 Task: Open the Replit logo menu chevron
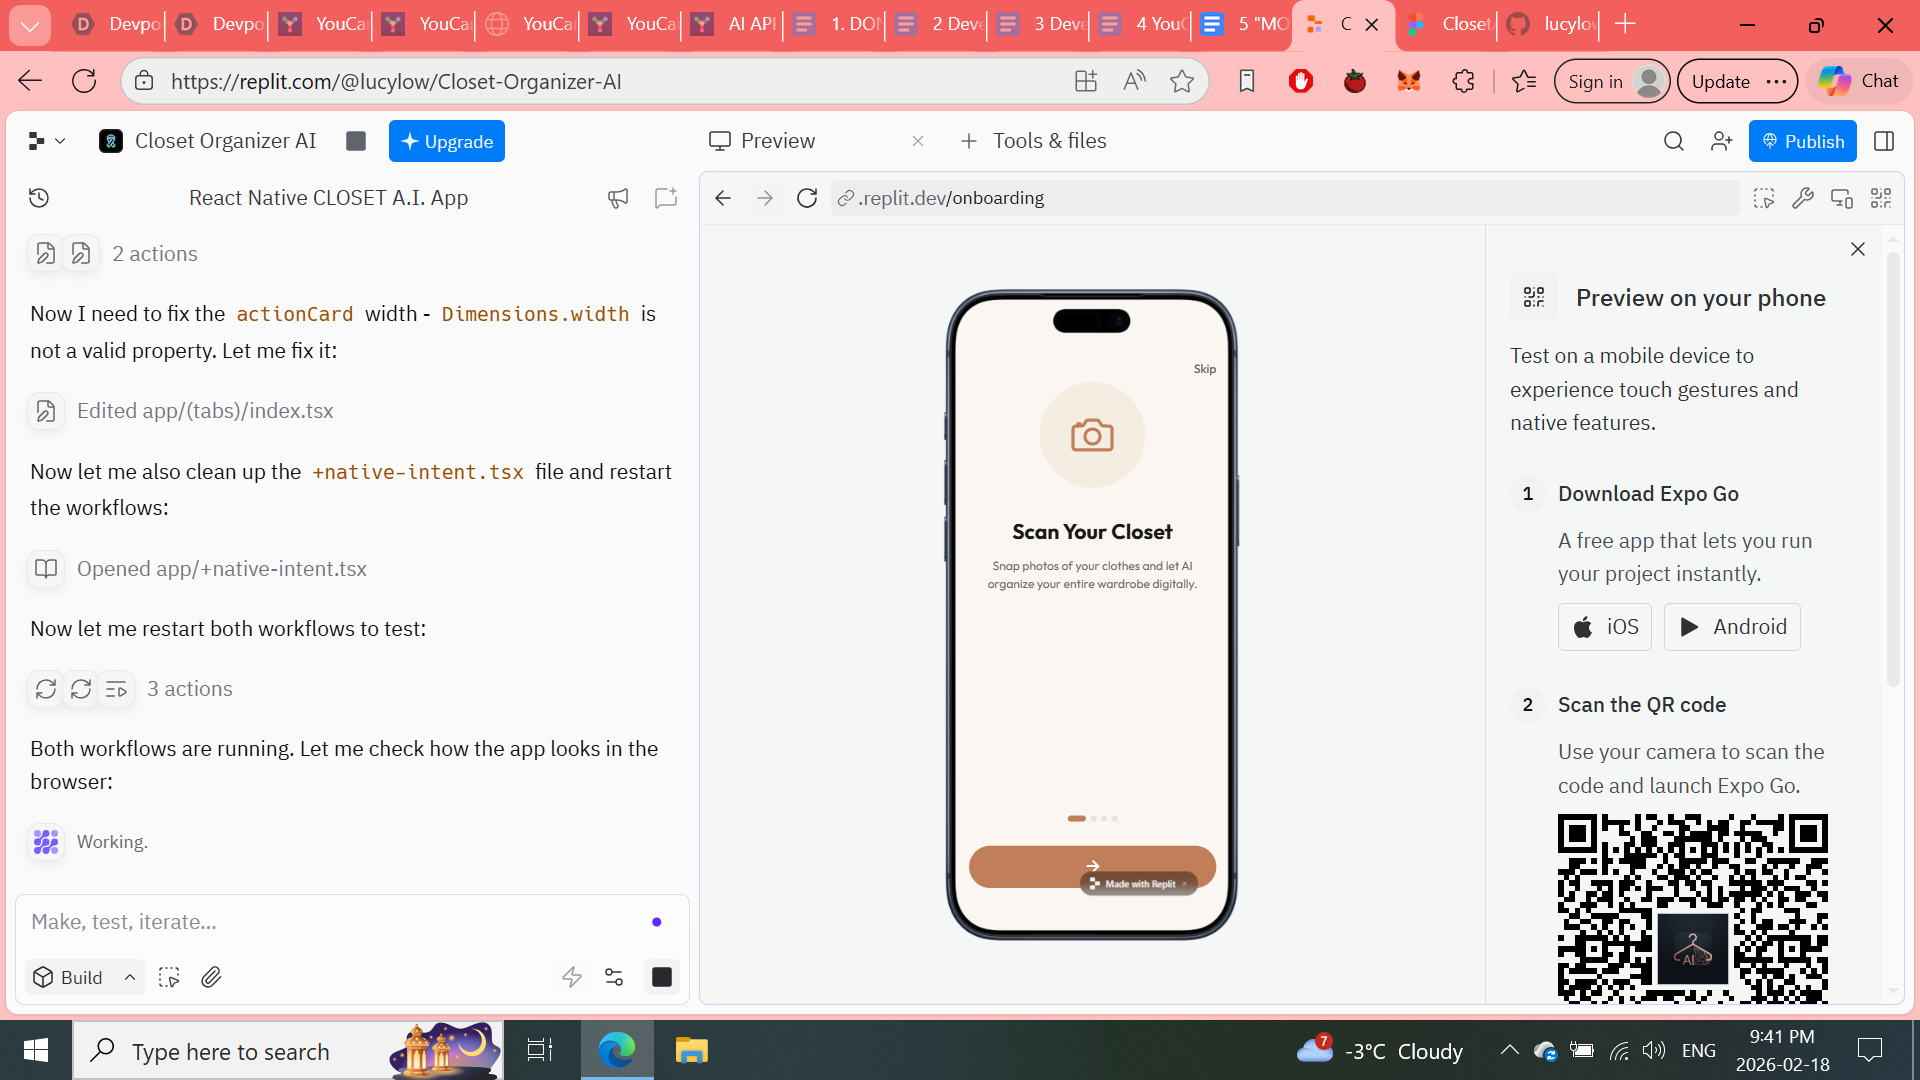(46, 141)
